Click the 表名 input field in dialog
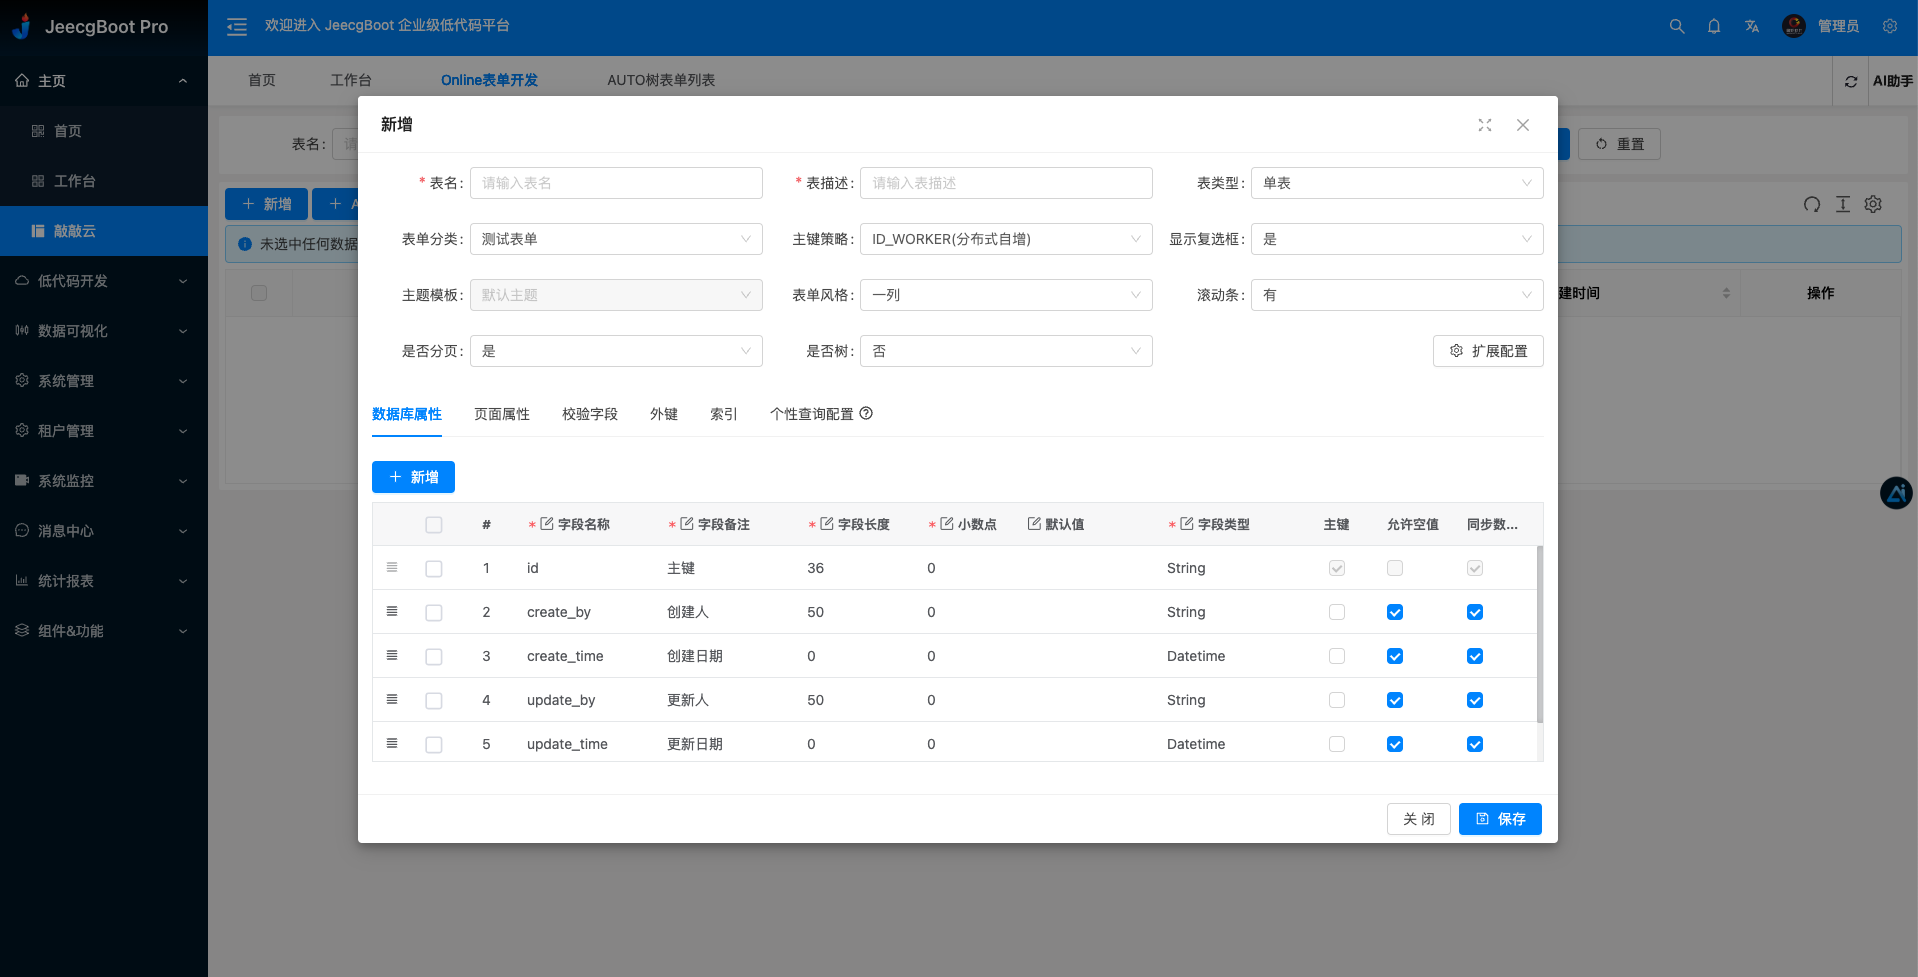This screenshot has height=977, width=1918. tap(616, 183)
